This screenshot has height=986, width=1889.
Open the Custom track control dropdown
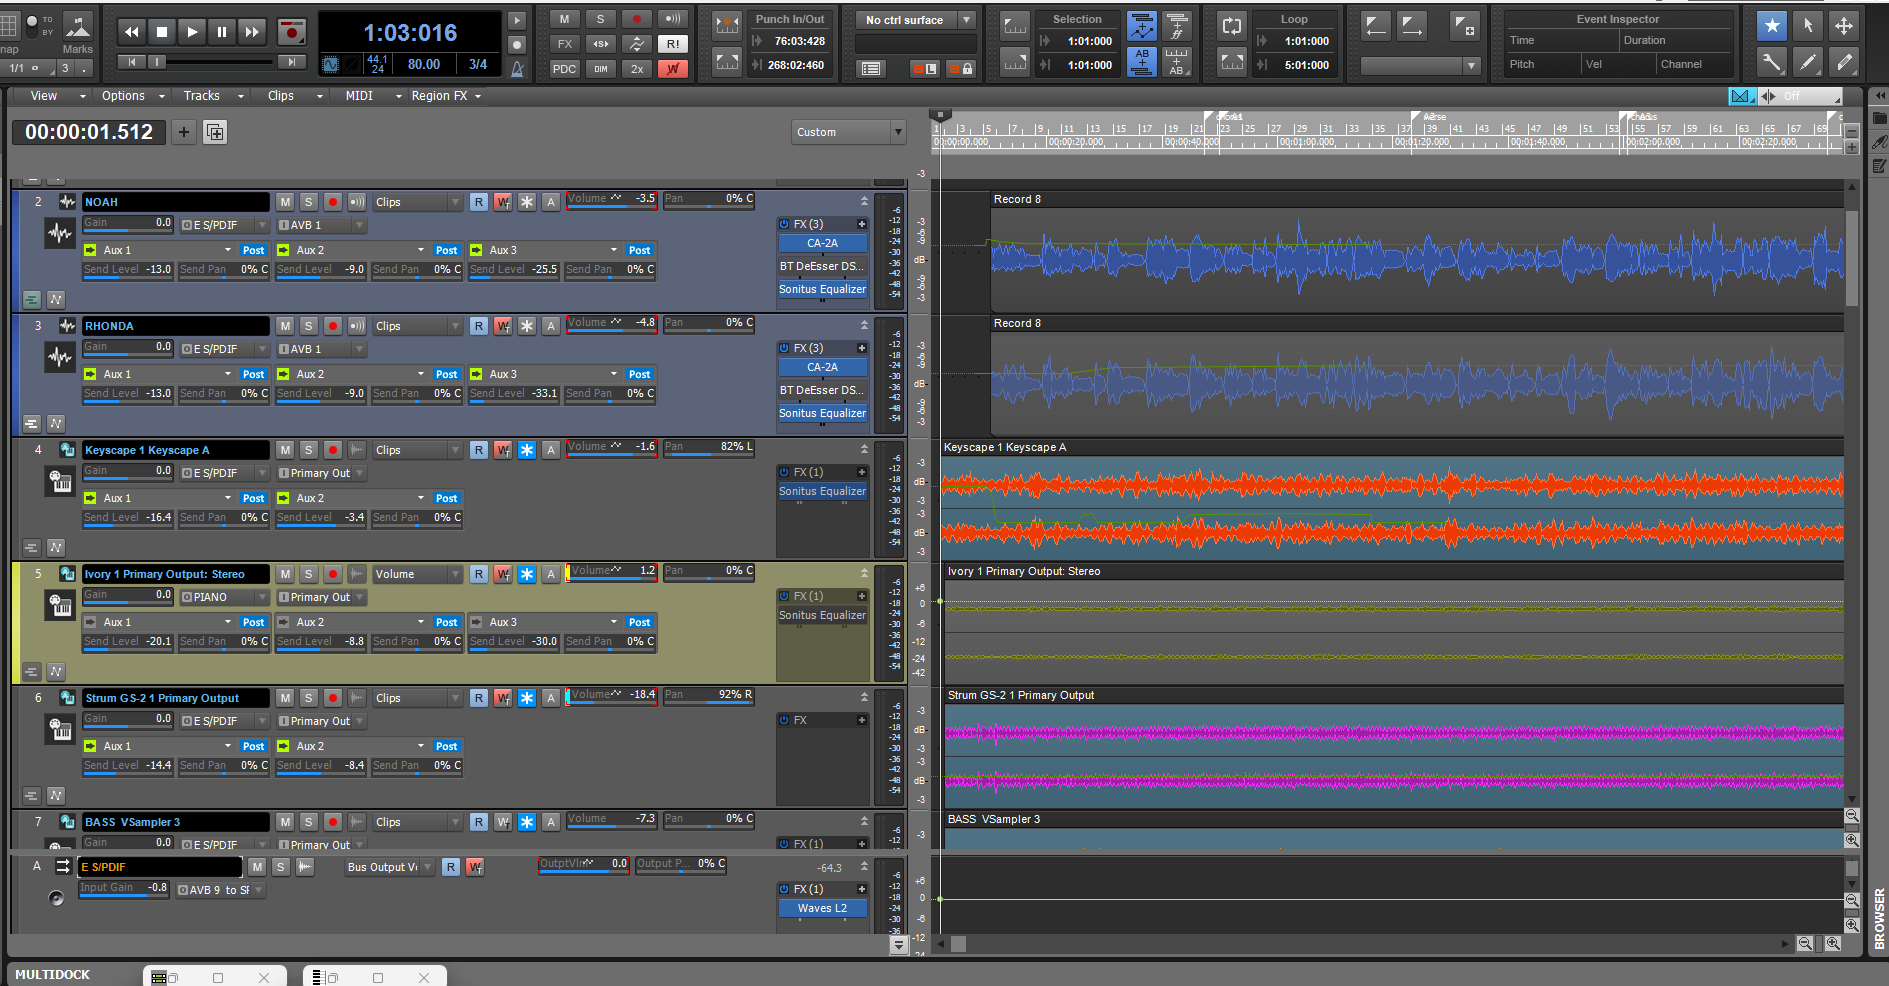point(848,132)
